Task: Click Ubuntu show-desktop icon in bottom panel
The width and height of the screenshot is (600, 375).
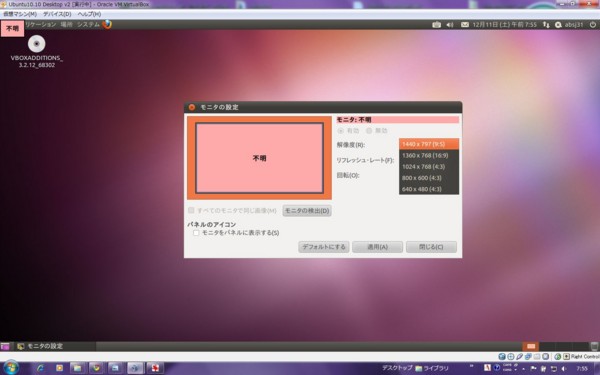Action: pyautogui.click(x=5, y=346)
